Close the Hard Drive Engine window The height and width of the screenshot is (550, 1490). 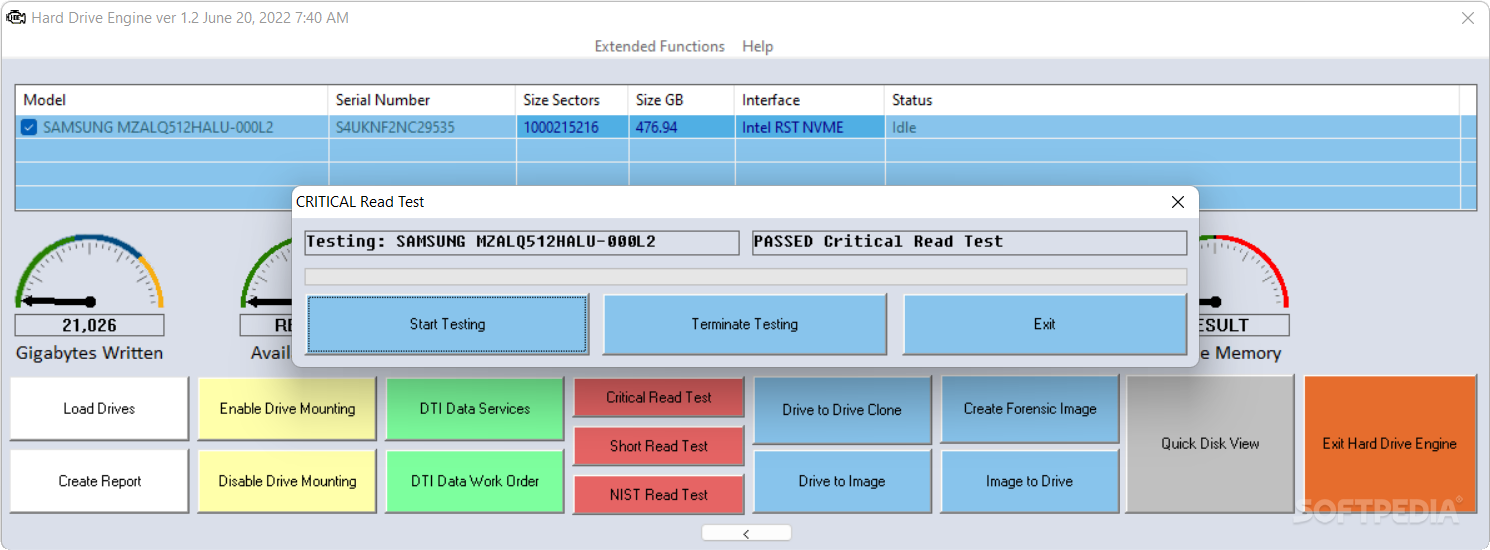(1468, 18)
